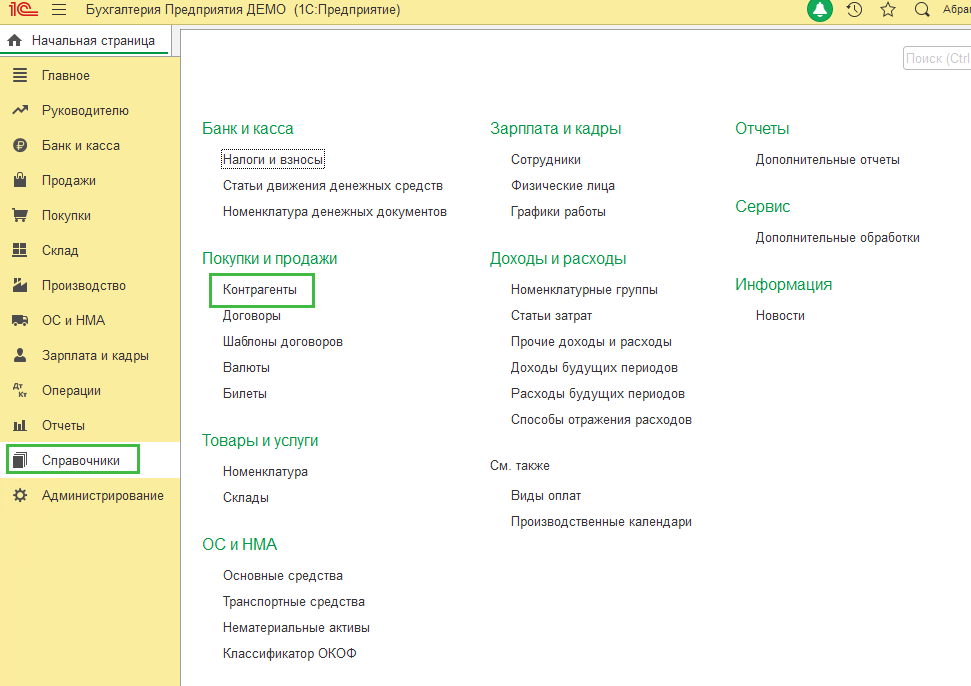Open favorites star icon

pyautogui.click(x=888, y=10)
